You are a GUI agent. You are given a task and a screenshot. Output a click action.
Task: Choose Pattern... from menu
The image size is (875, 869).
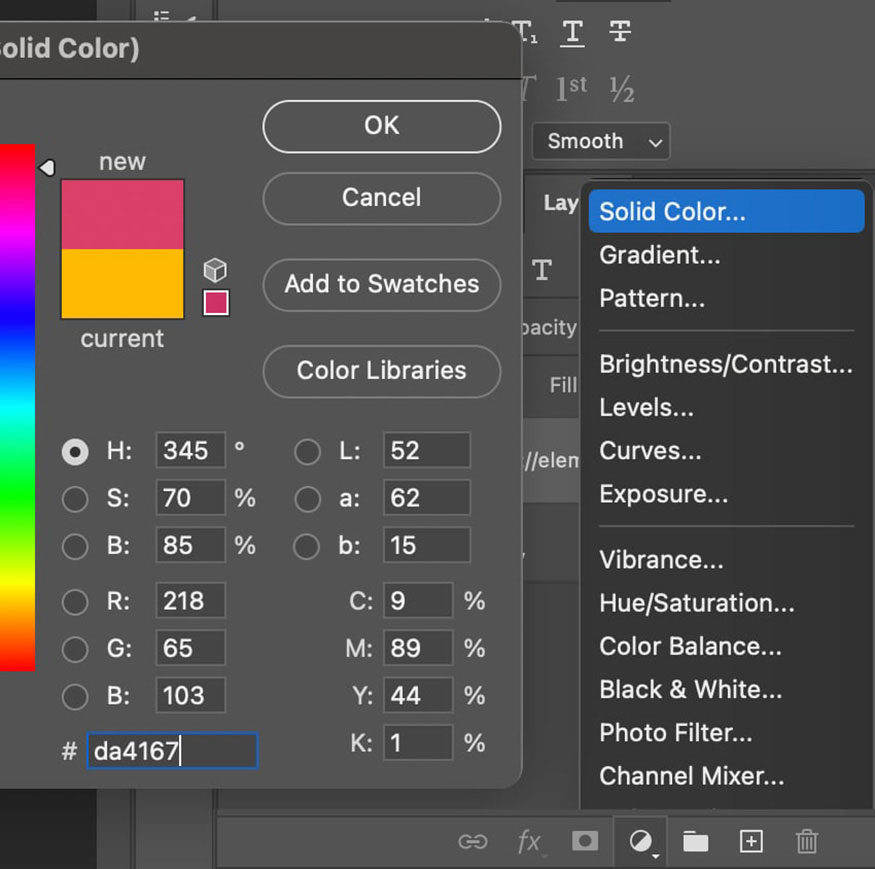726,298
